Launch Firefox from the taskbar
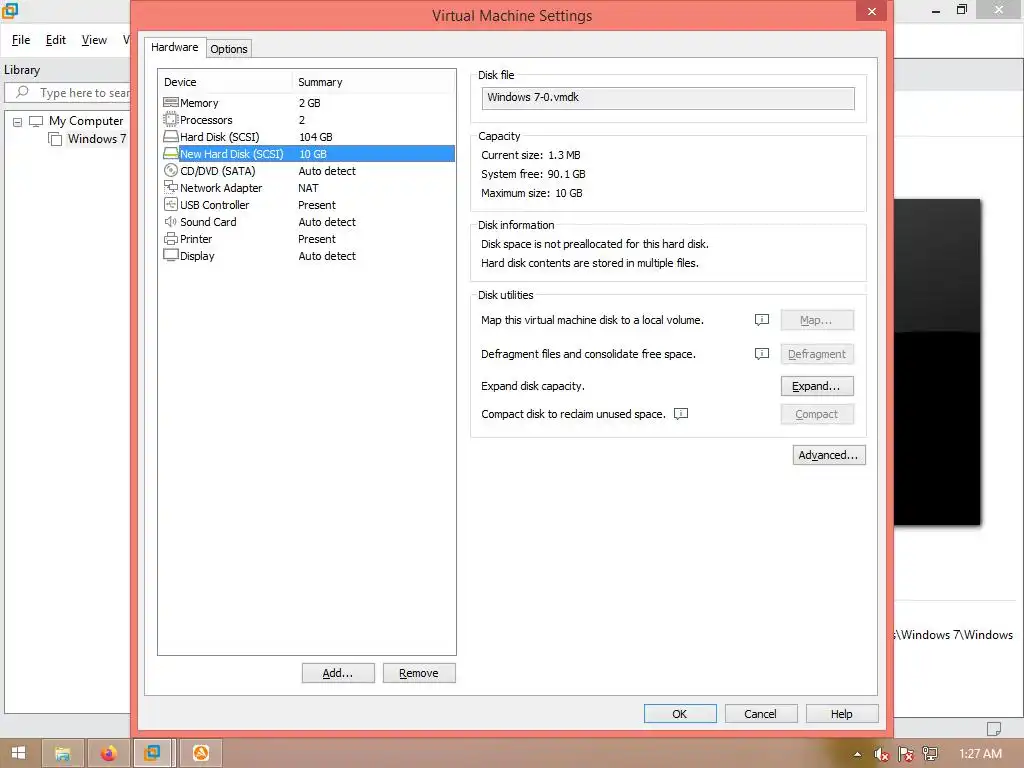 tap(108, 753)
